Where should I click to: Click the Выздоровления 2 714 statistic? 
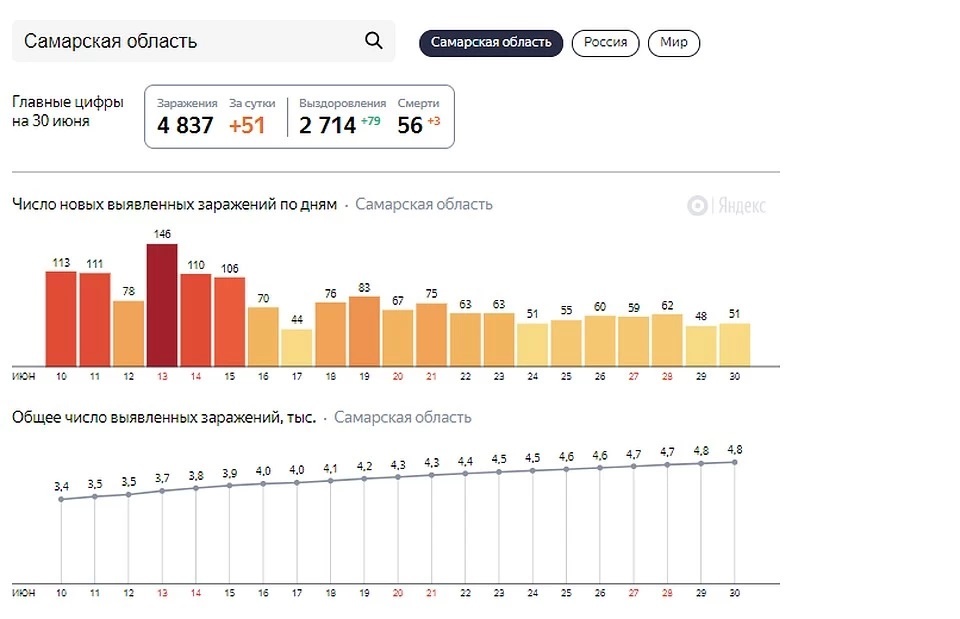[x=342, y=117]
